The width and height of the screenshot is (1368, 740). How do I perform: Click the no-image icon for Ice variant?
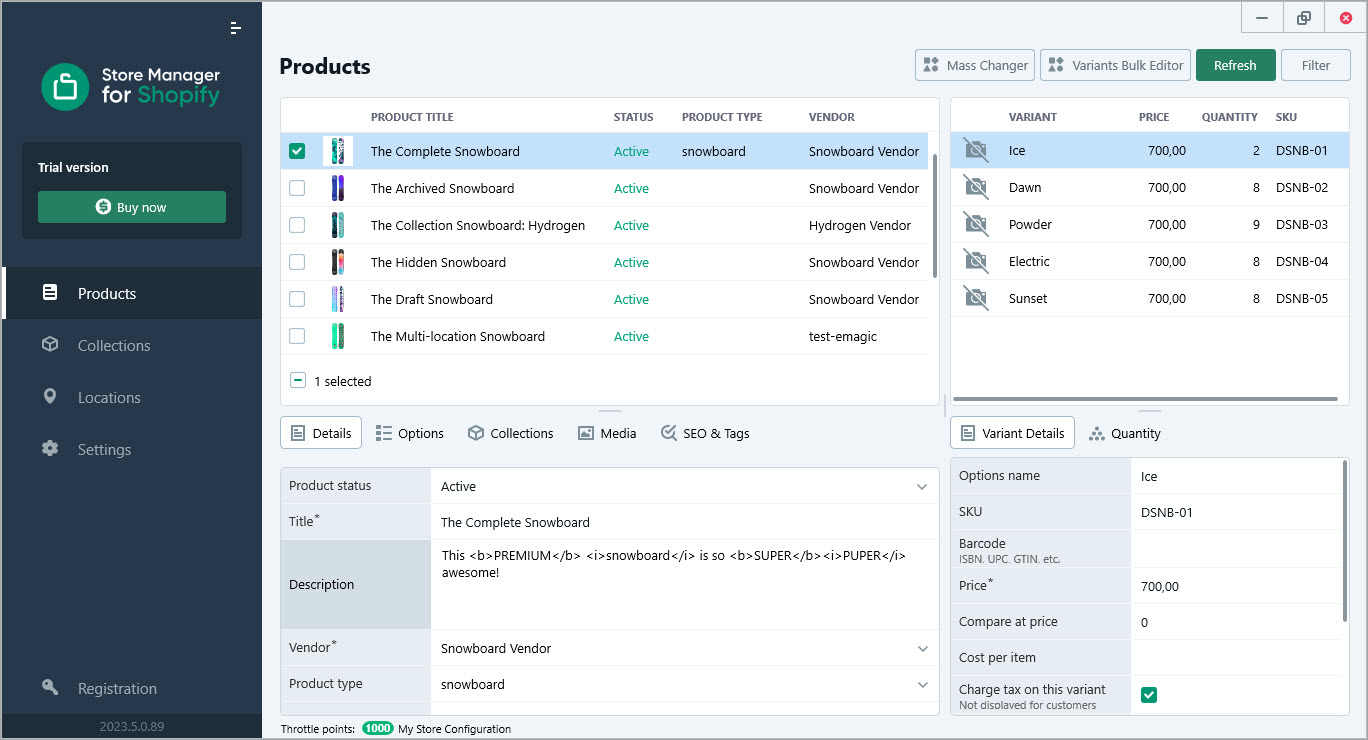(975, 151)
